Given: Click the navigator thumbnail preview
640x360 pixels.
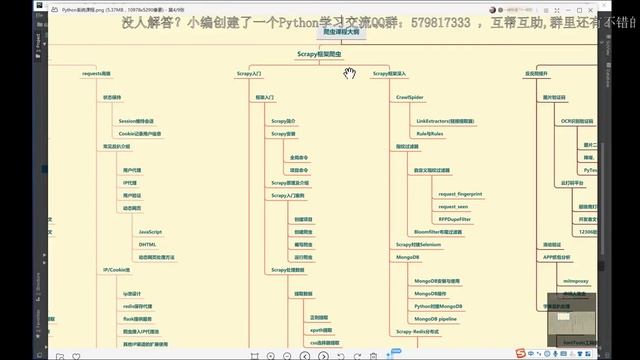Looking at the screenshot, I should pyautogui.click(x=571, y=320).
